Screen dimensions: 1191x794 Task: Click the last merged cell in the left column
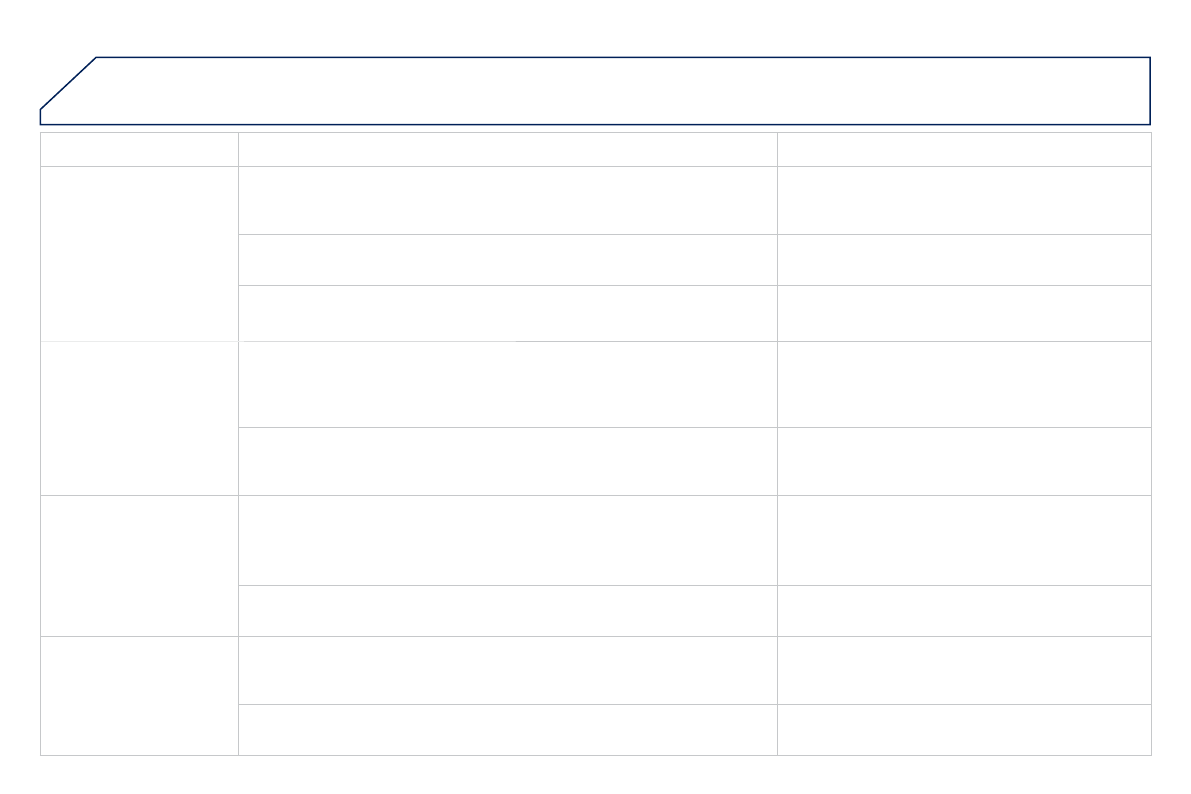pyautogui.click(x=139, y=695)
